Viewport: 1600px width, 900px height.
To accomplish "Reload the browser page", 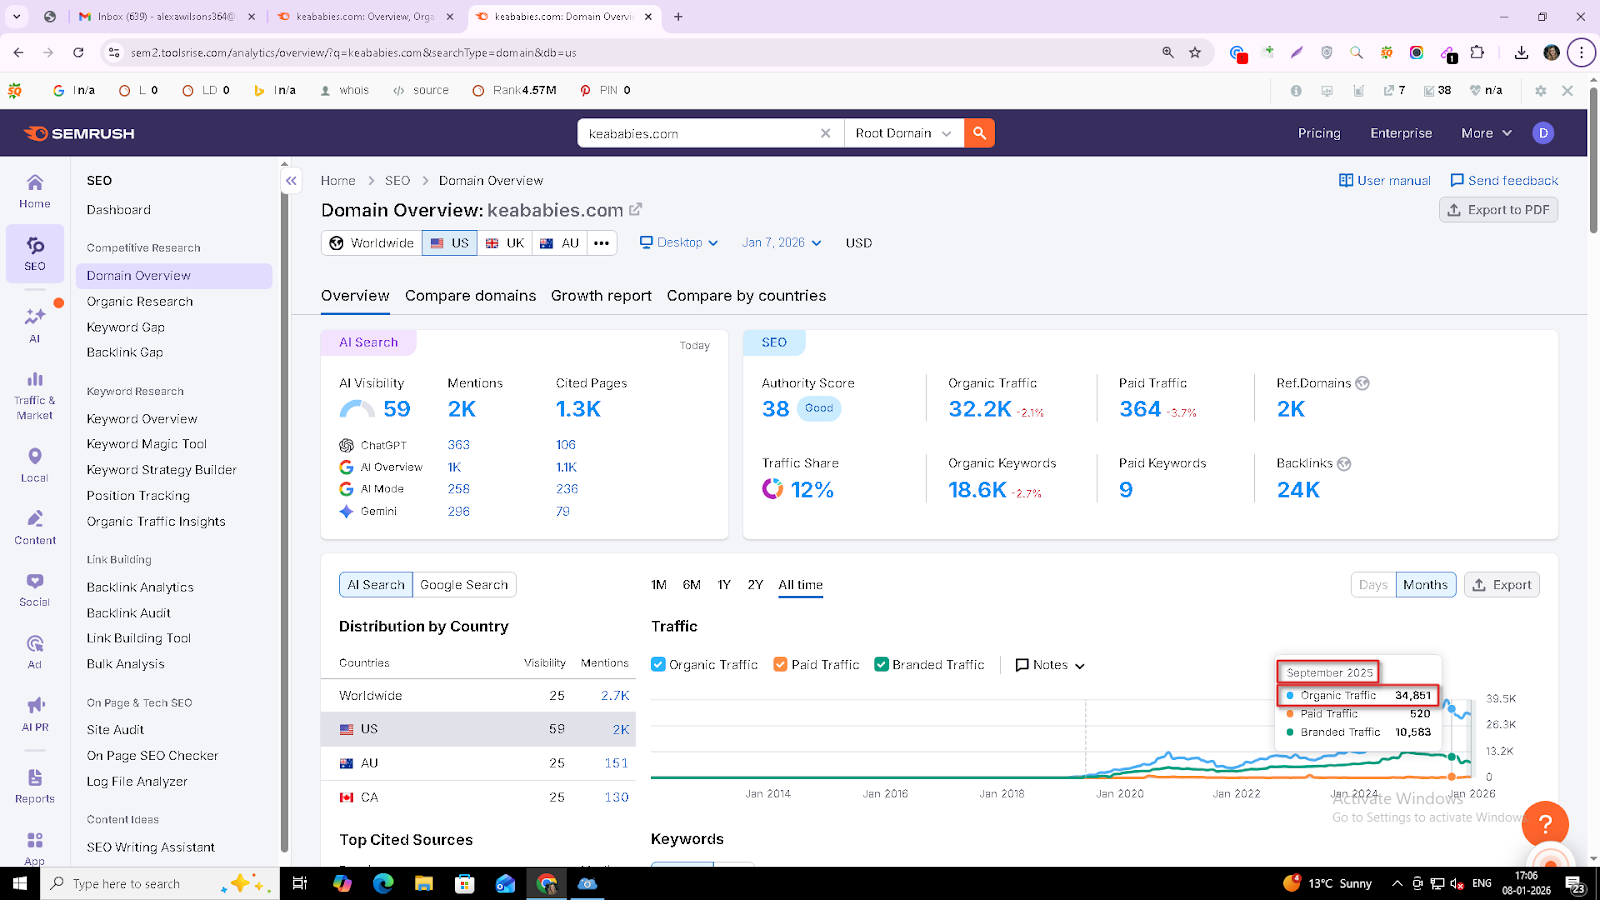I will click(x=78, y=52).
